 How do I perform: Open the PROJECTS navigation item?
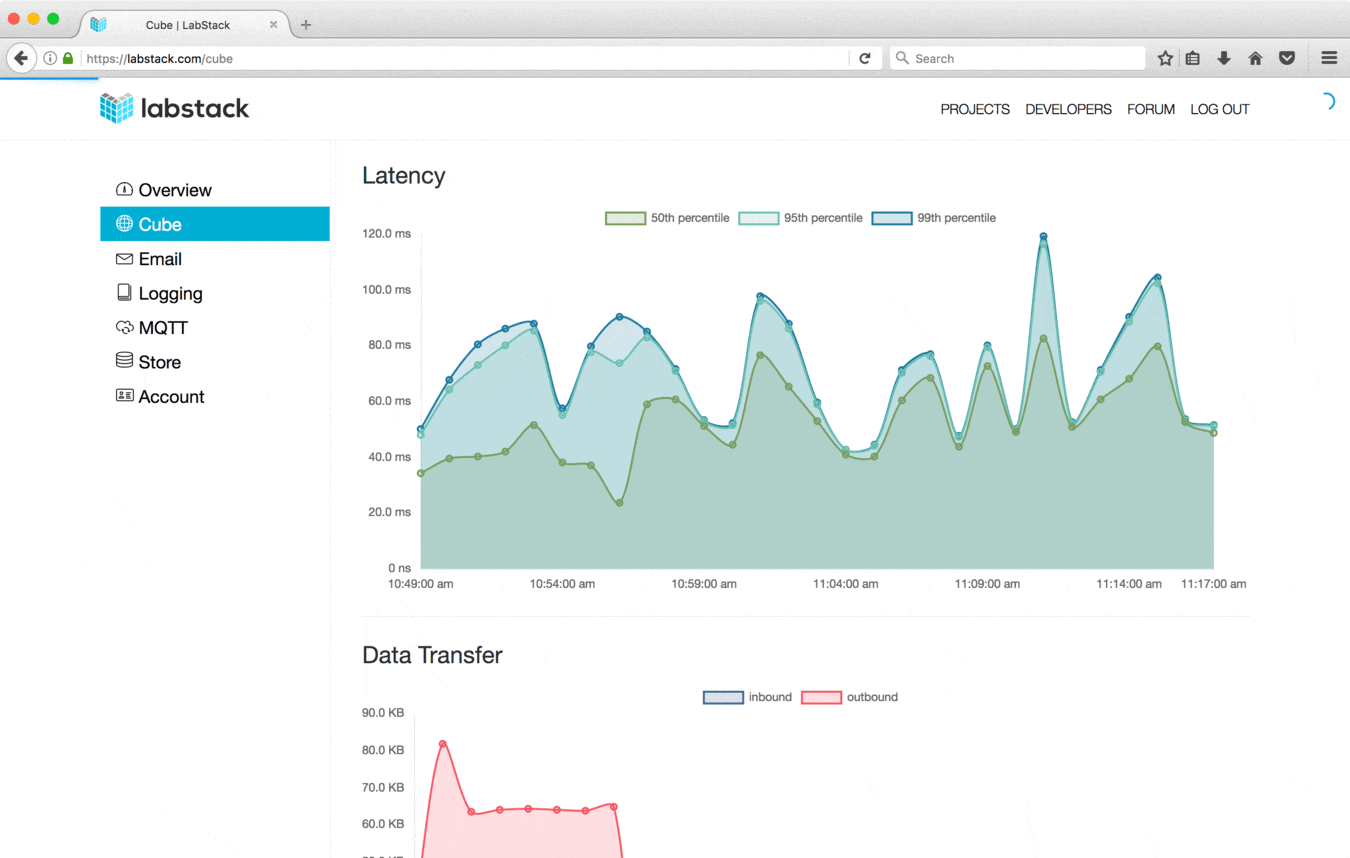click(975, 109)
